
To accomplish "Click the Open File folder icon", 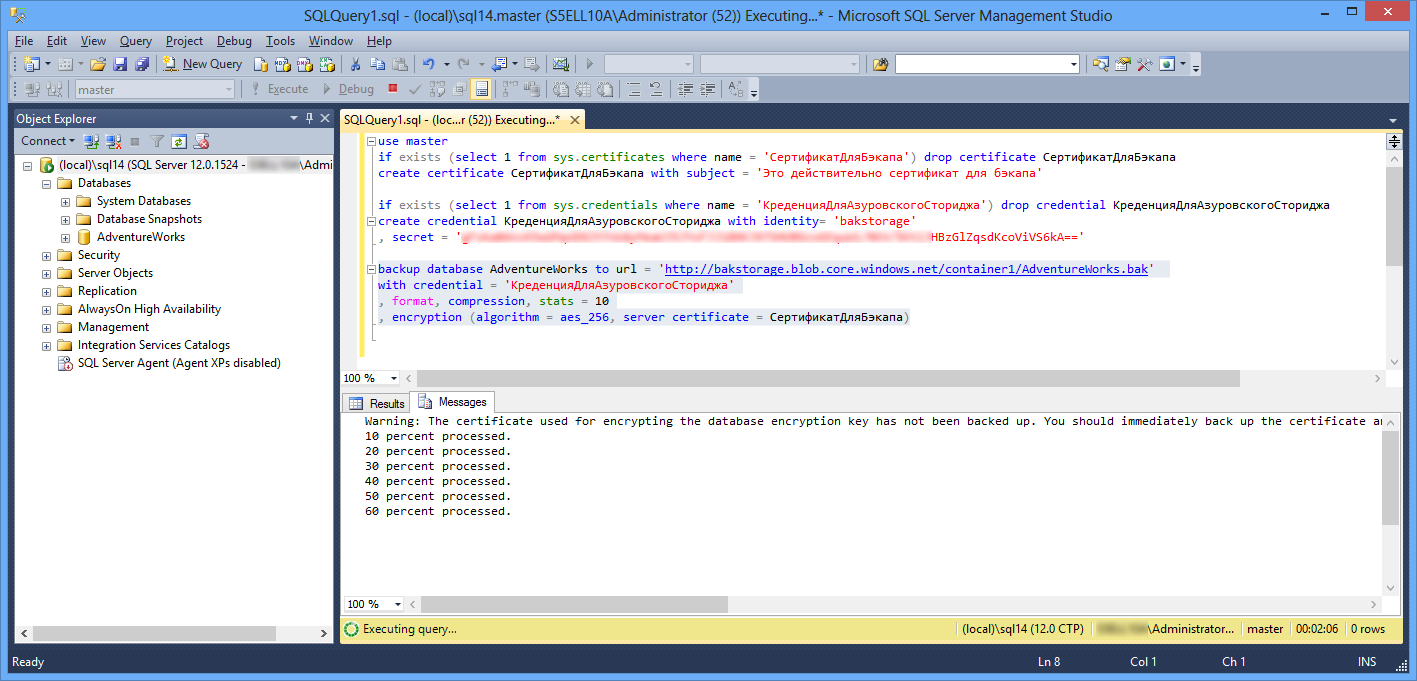I will click(x=98, y=64).
